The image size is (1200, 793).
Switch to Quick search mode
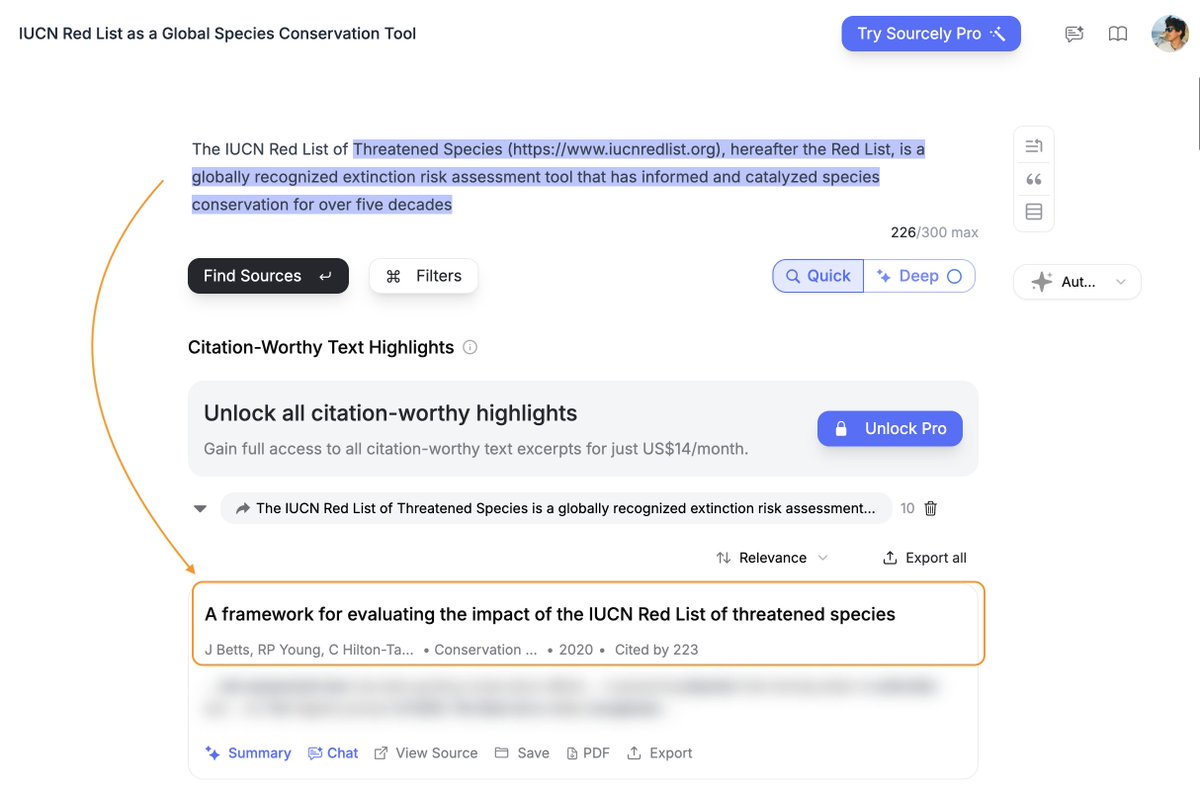[818, 276]
